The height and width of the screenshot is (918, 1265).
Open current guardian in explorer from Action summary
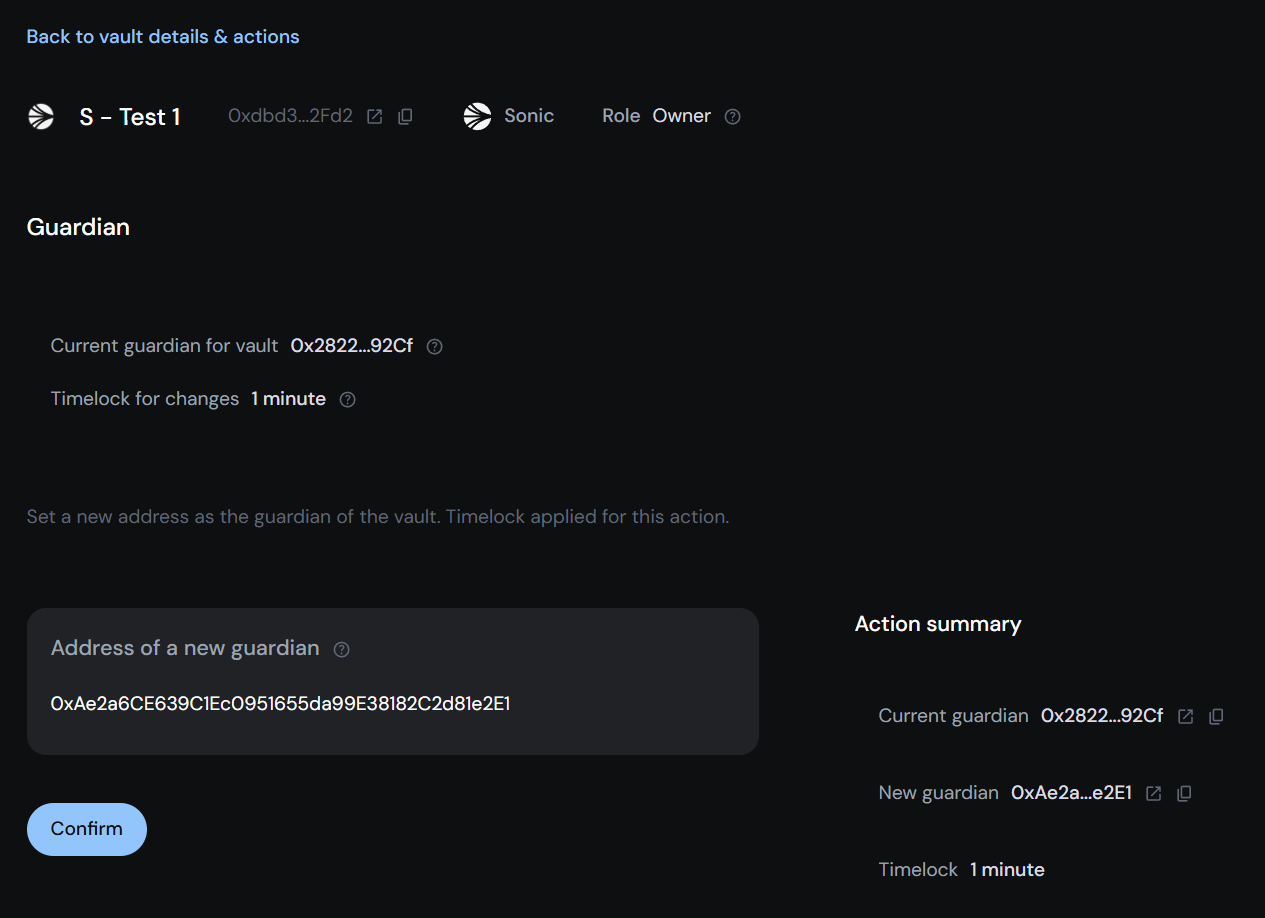pos(1185,717)
